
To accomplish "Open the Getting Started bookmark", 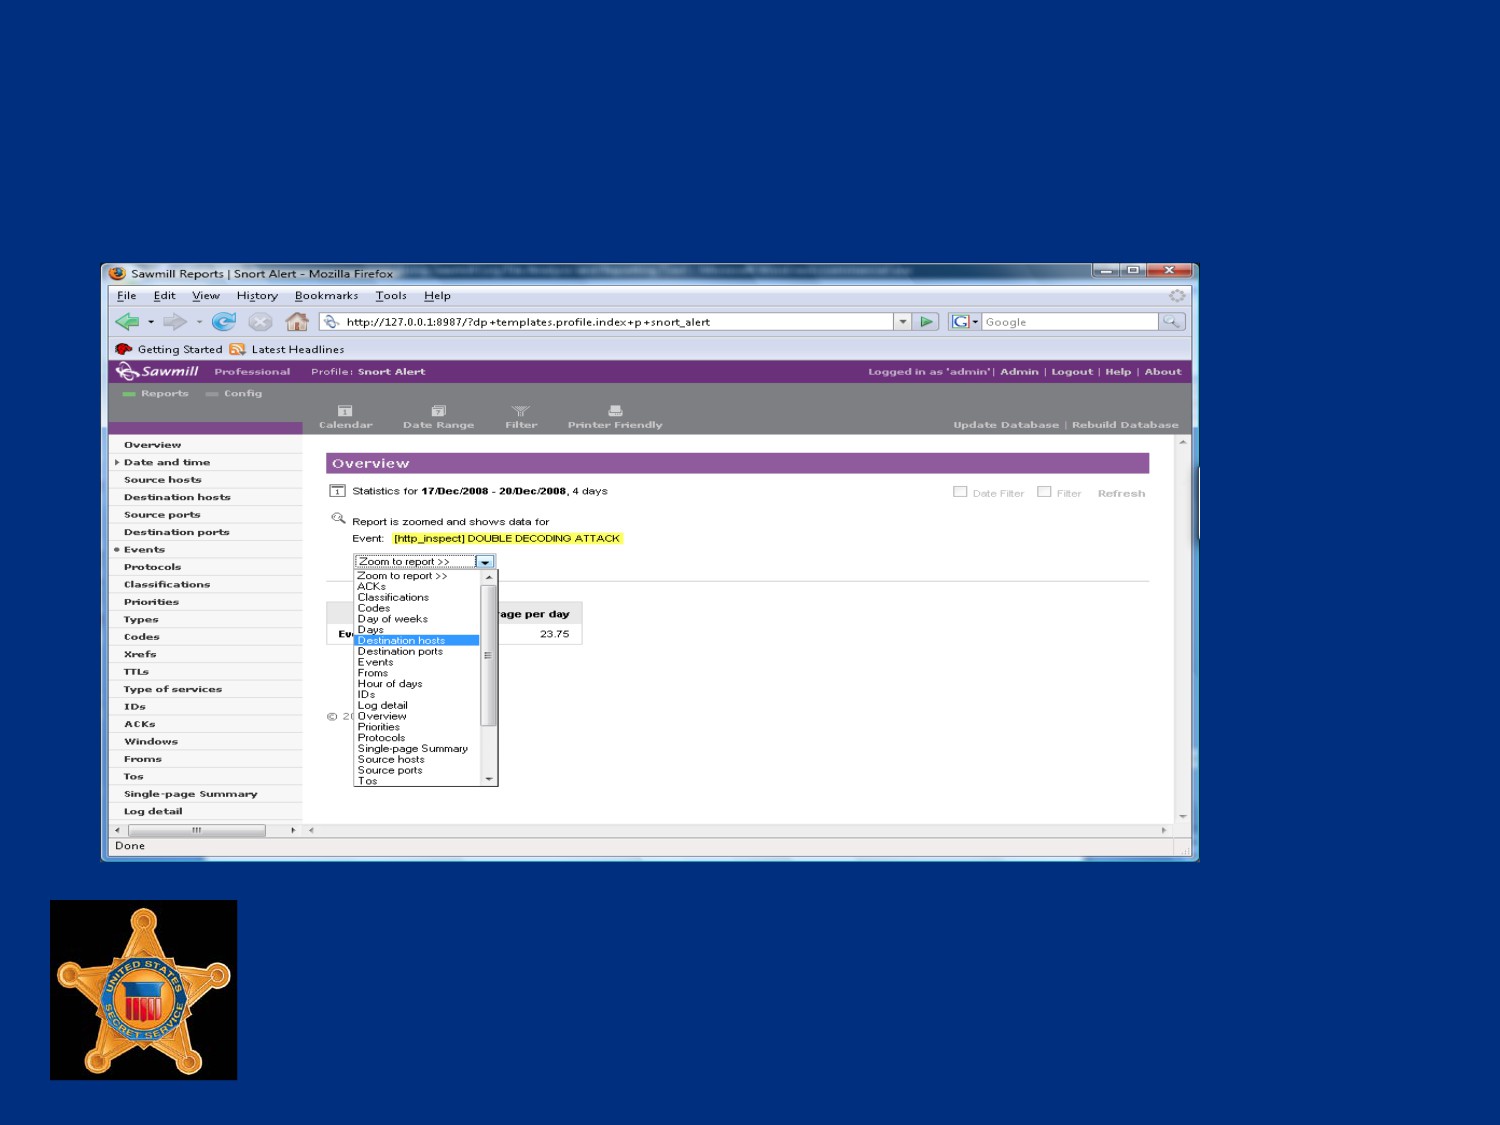I will click(x=169, y=349).
